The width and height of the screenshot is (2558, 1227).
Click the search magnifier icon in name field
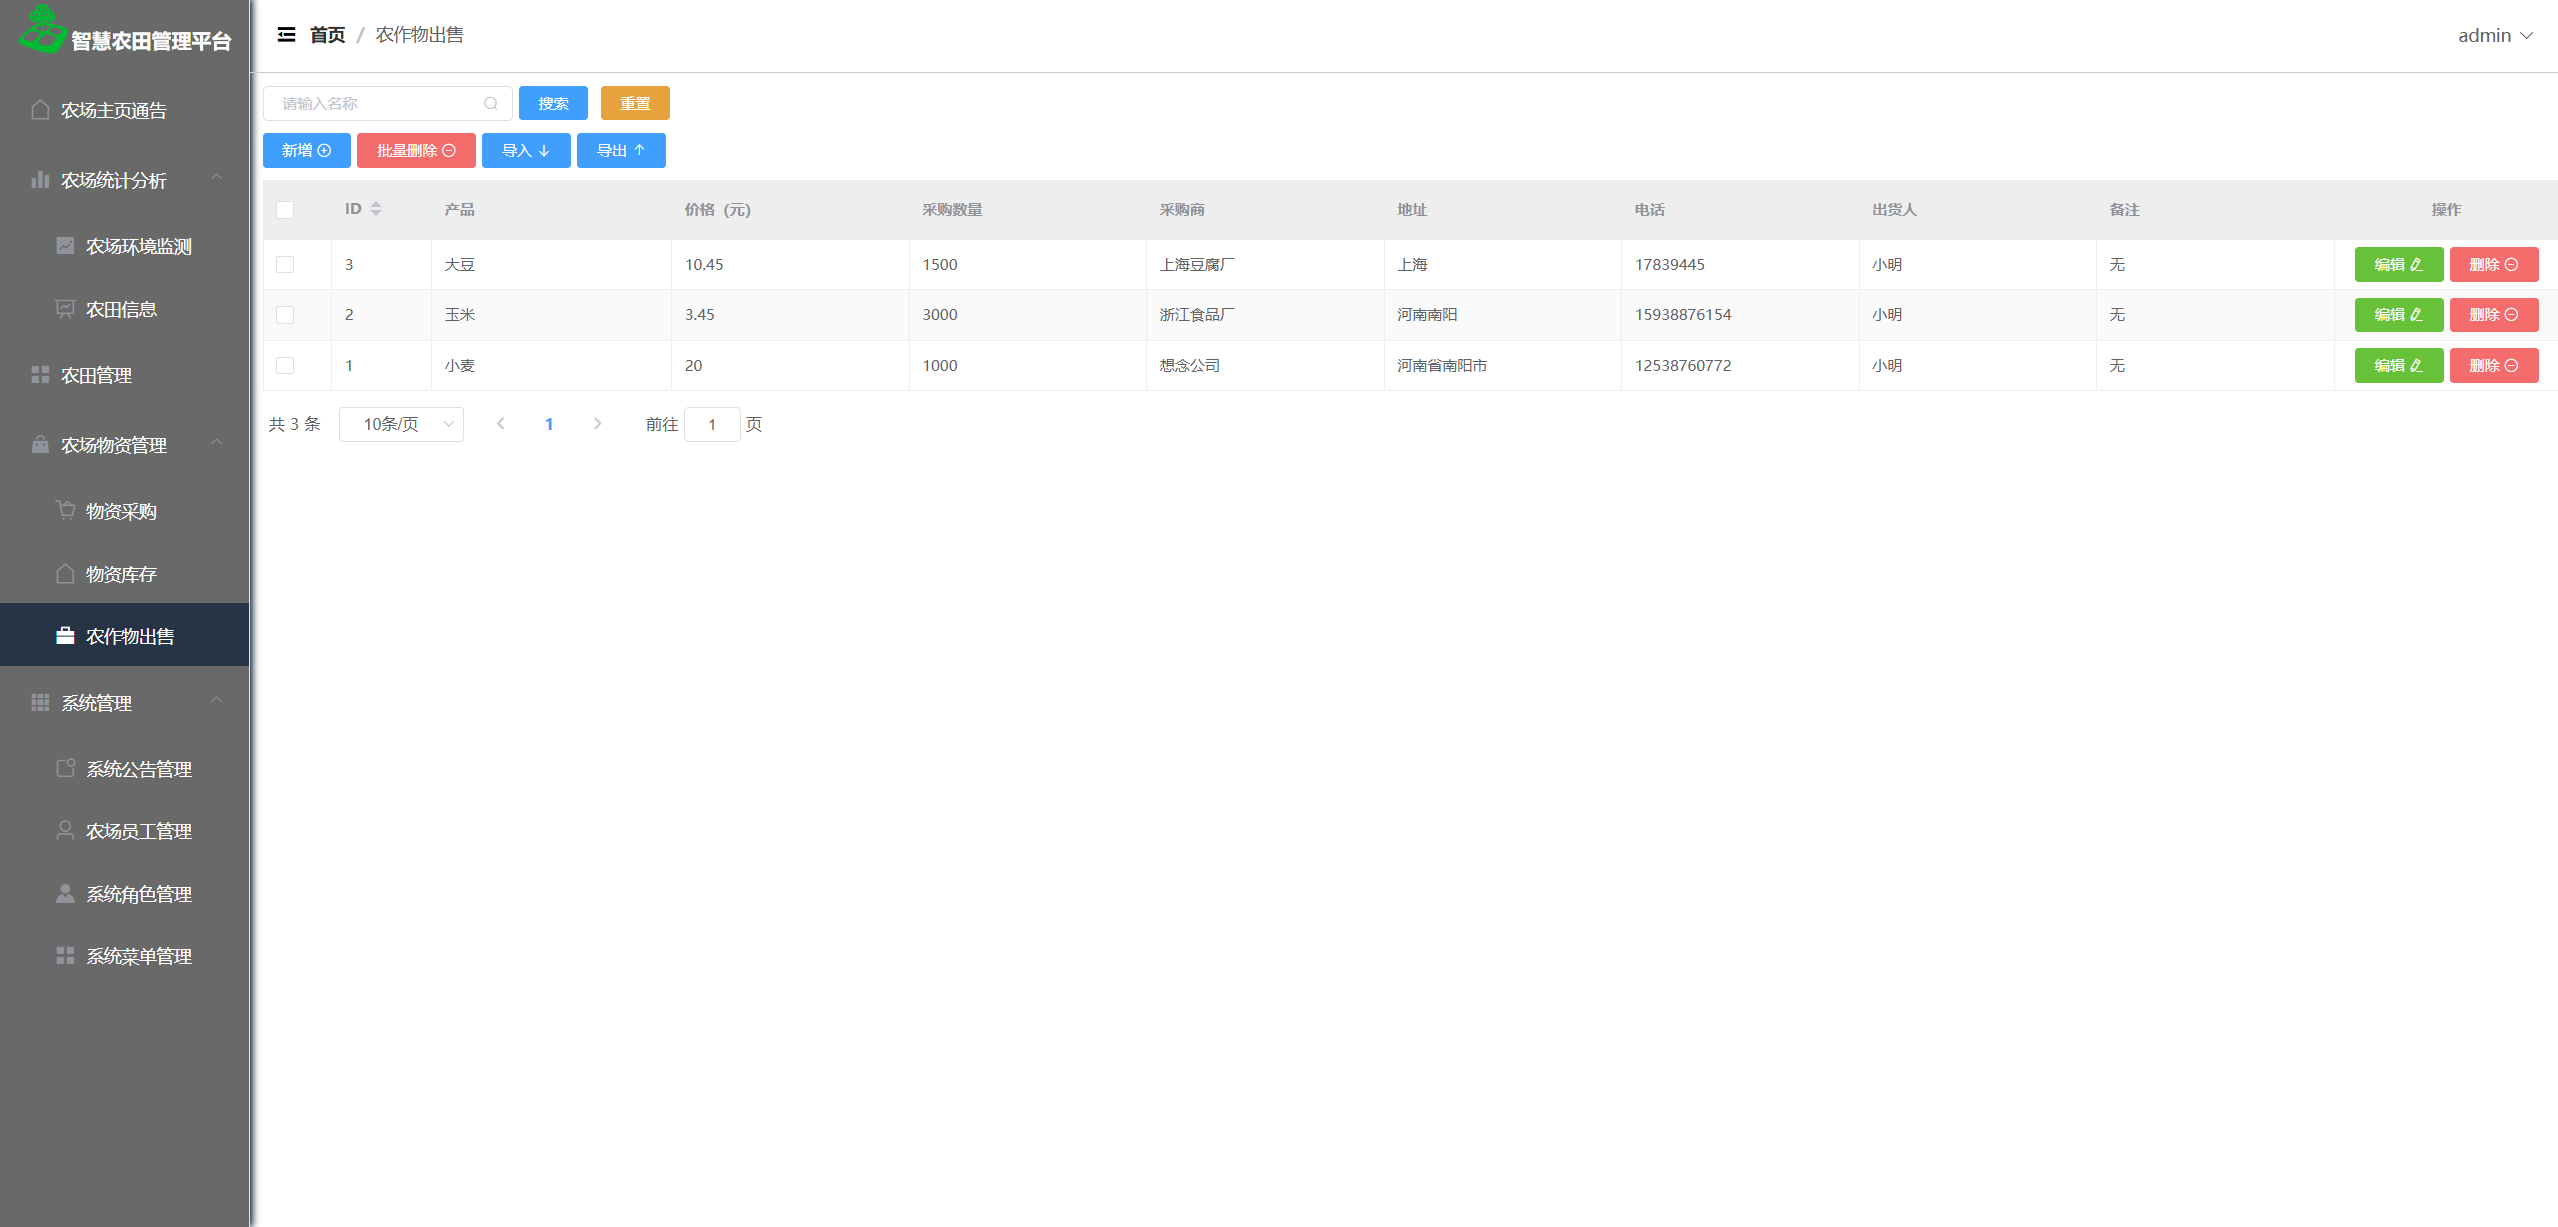(x=490, y=103)
